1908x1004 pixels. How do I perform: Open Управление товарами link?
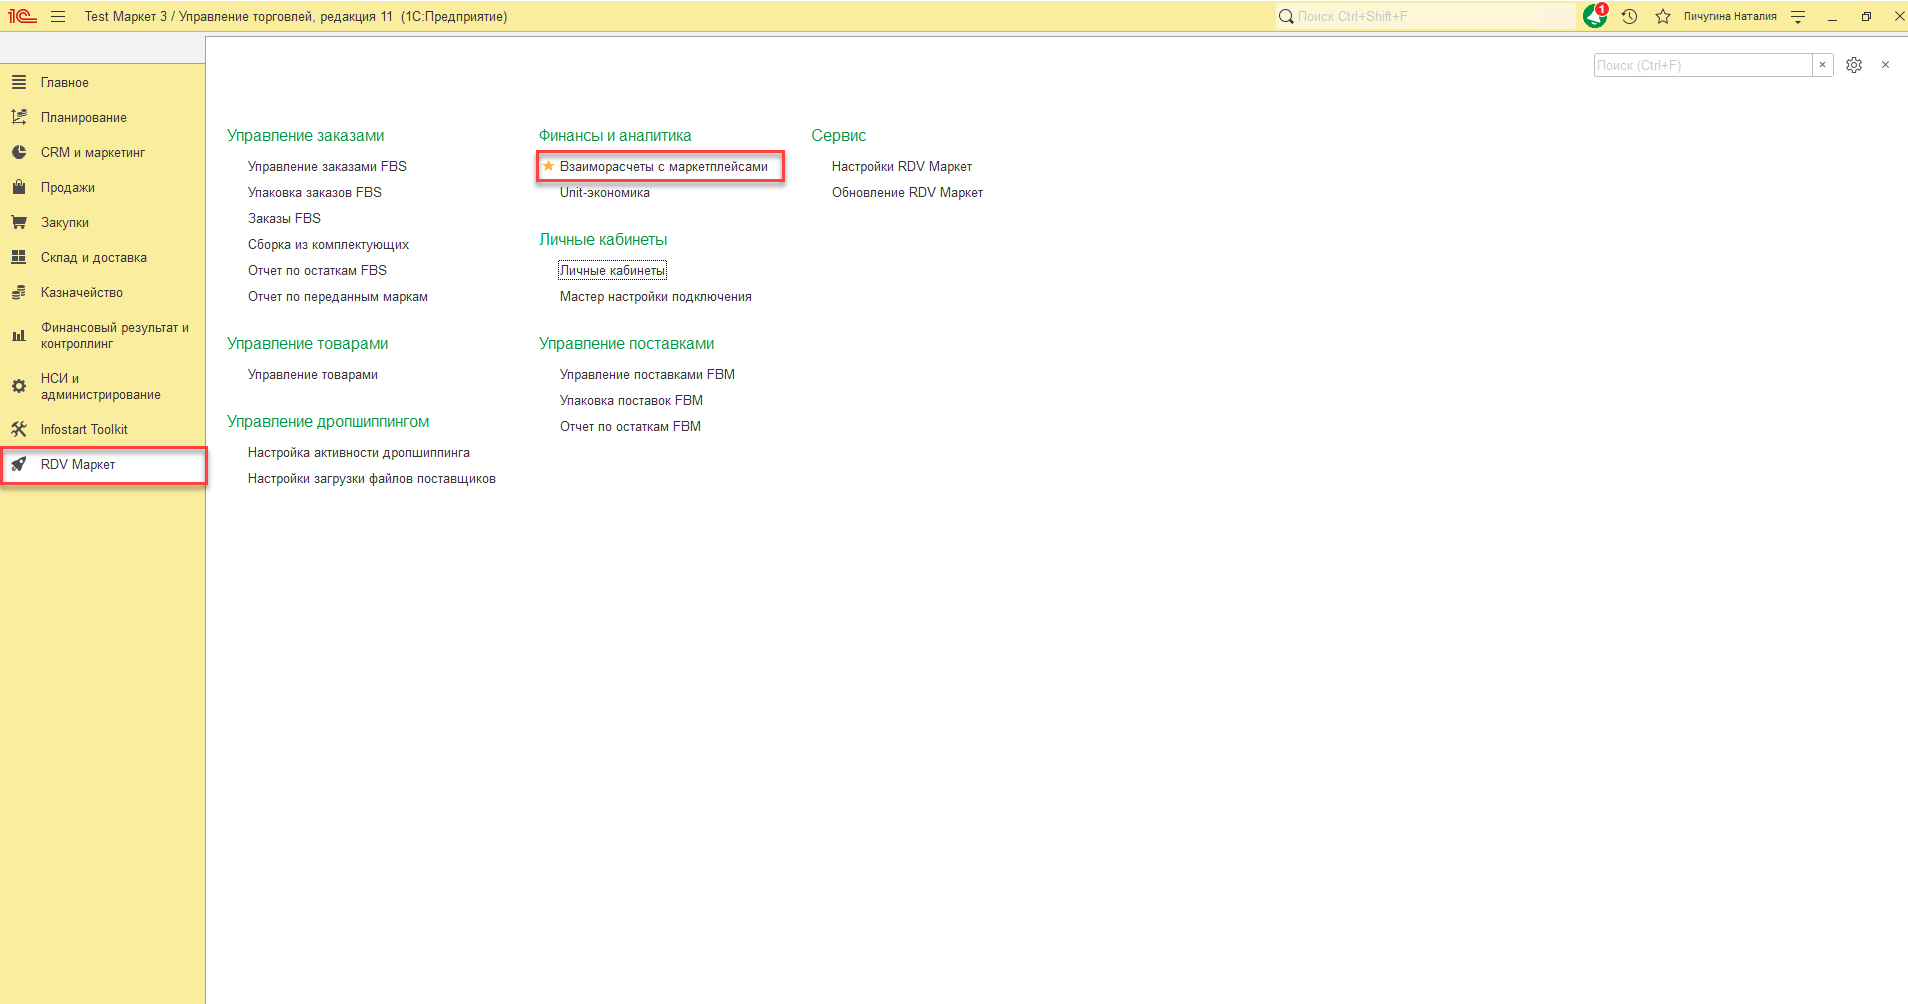coord(313,374)
